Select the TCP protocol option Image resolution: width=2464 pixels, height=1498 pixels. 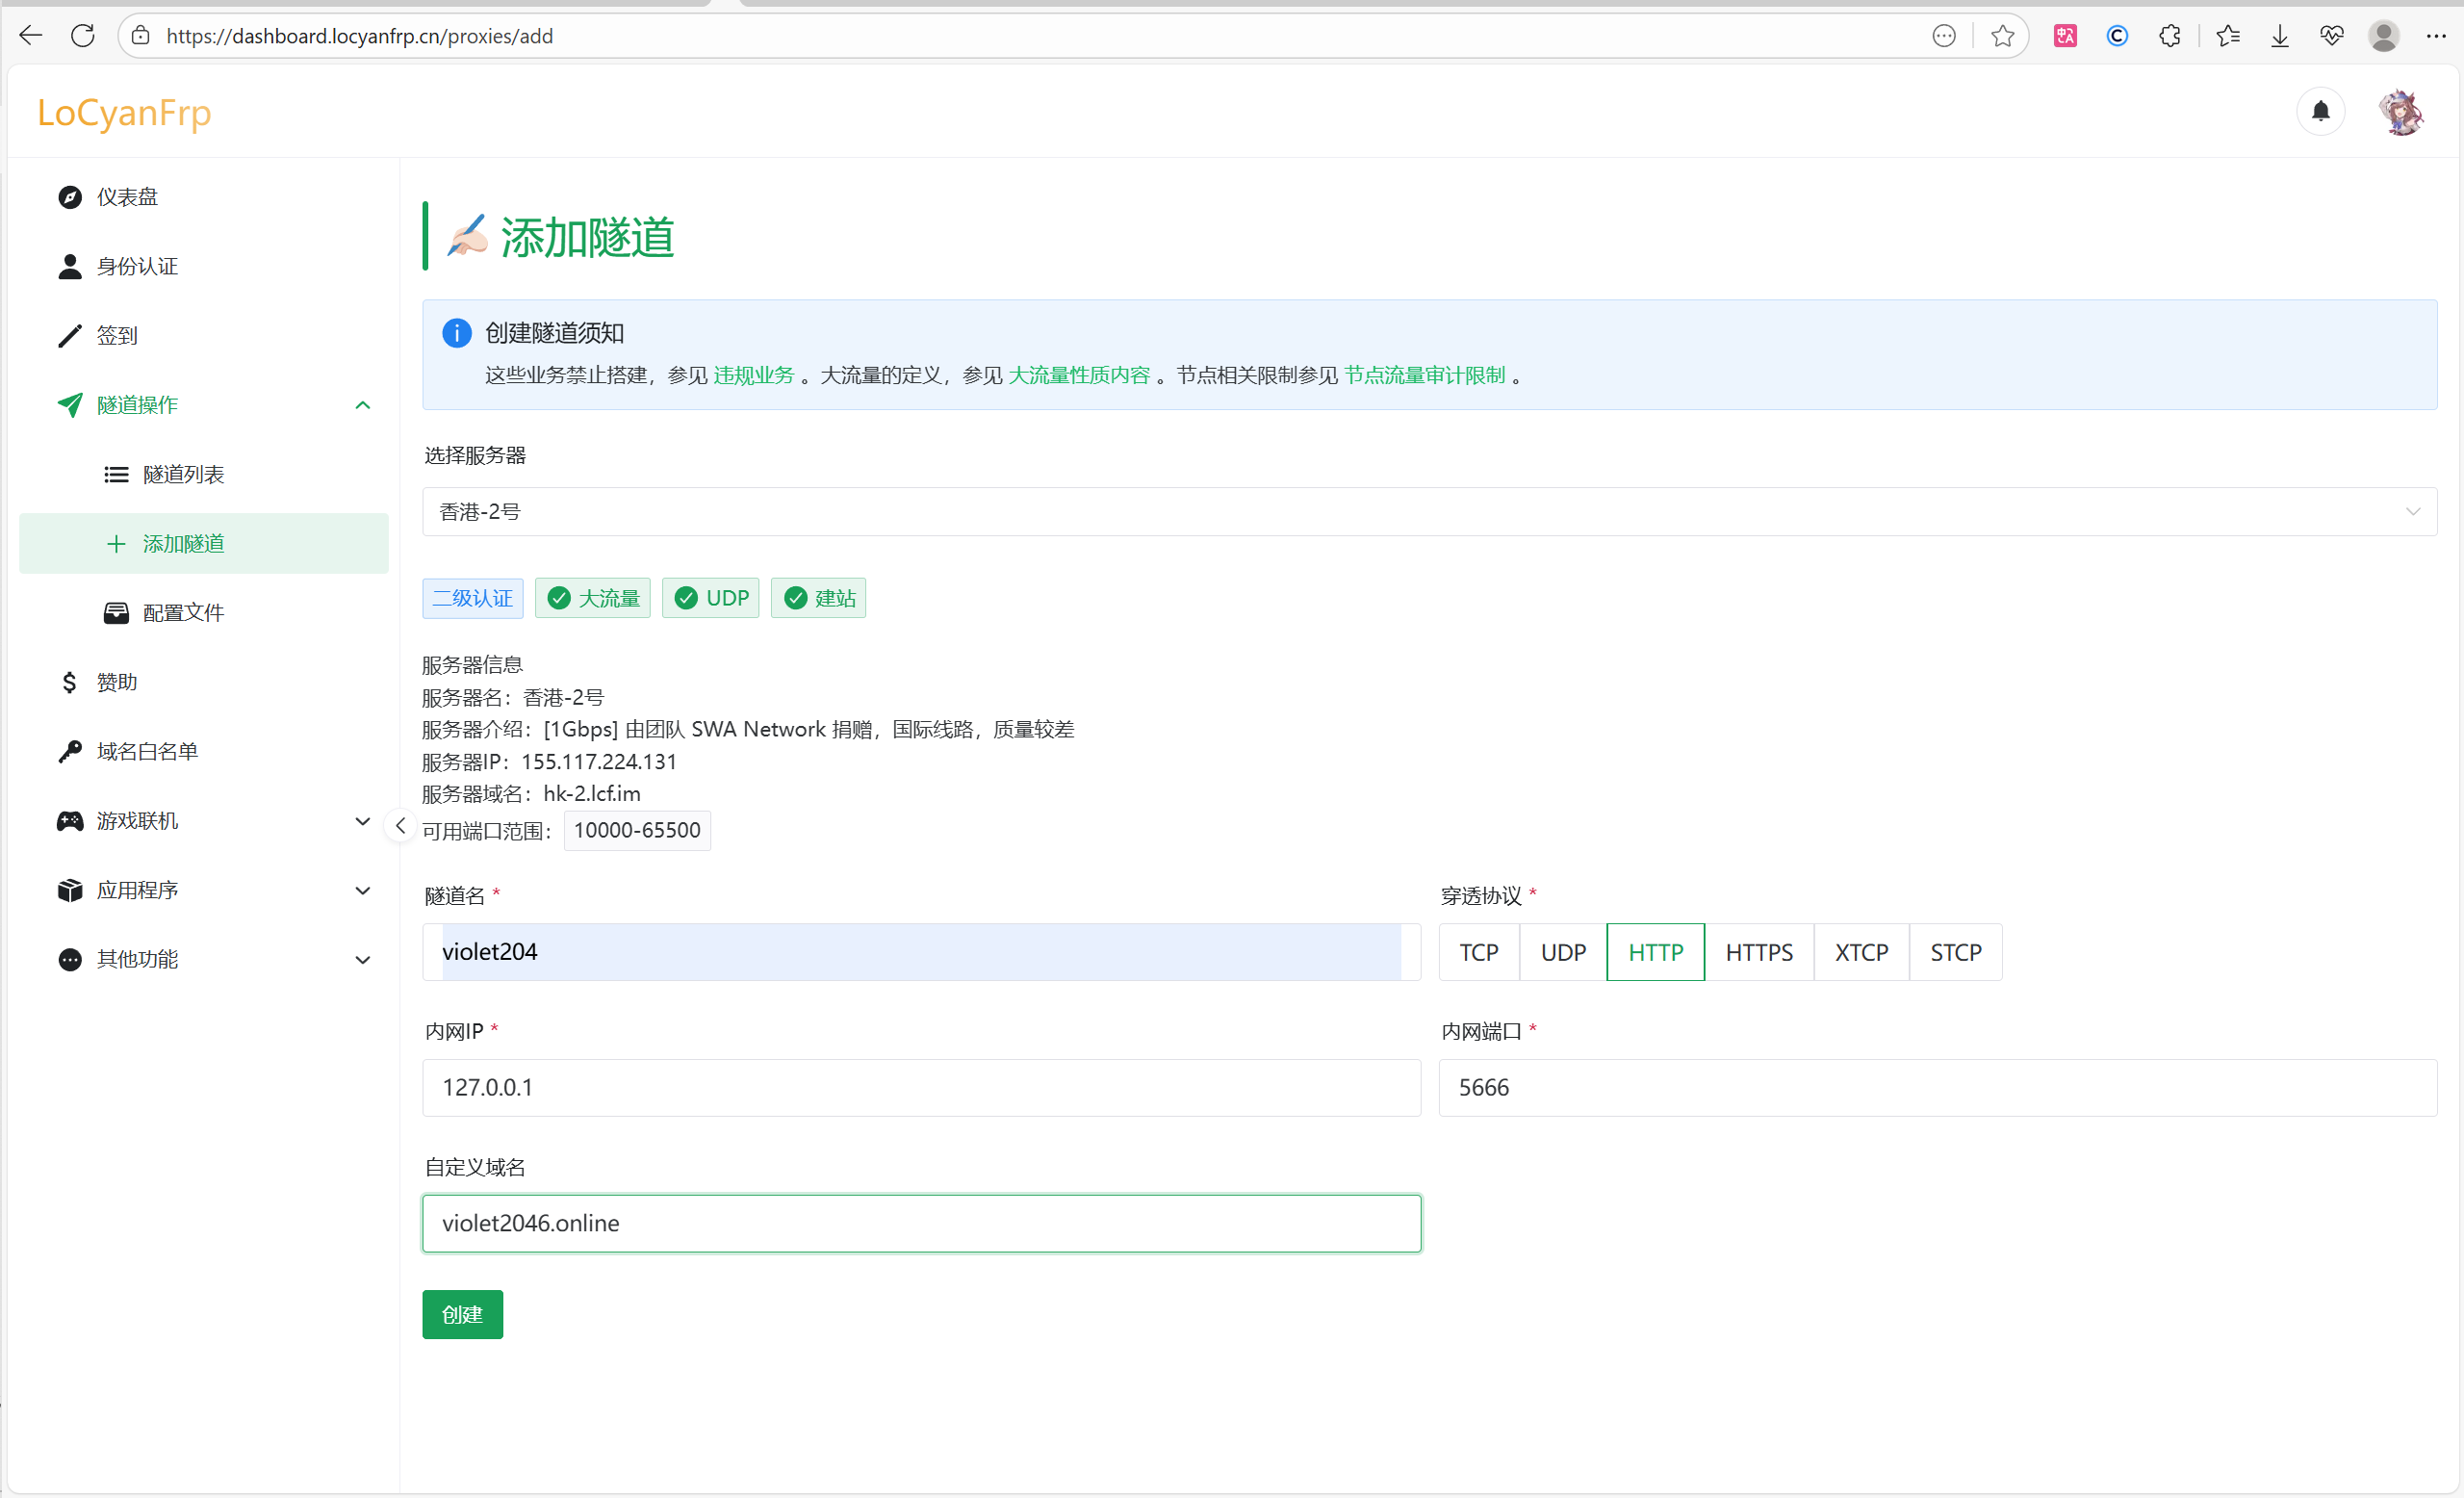(1478, 952)
